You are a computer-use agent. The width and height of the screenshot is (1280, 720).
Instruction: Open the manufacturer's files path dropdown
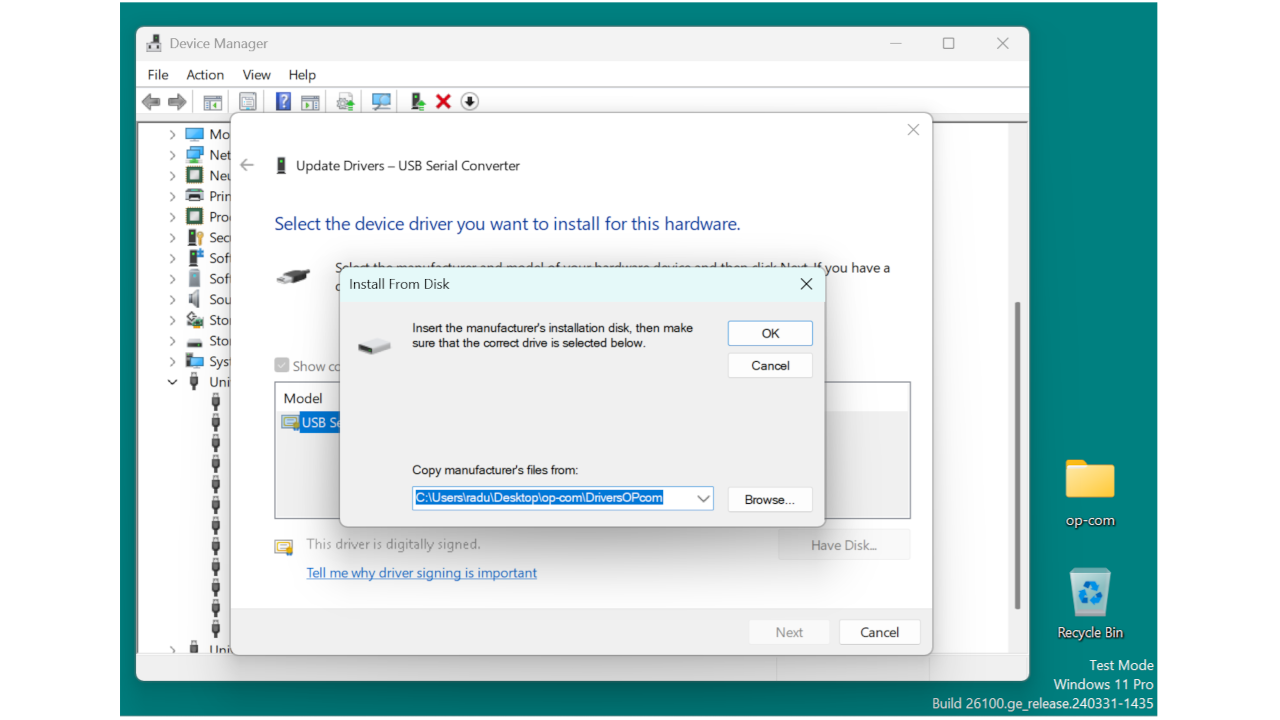[x=703, y=498]
